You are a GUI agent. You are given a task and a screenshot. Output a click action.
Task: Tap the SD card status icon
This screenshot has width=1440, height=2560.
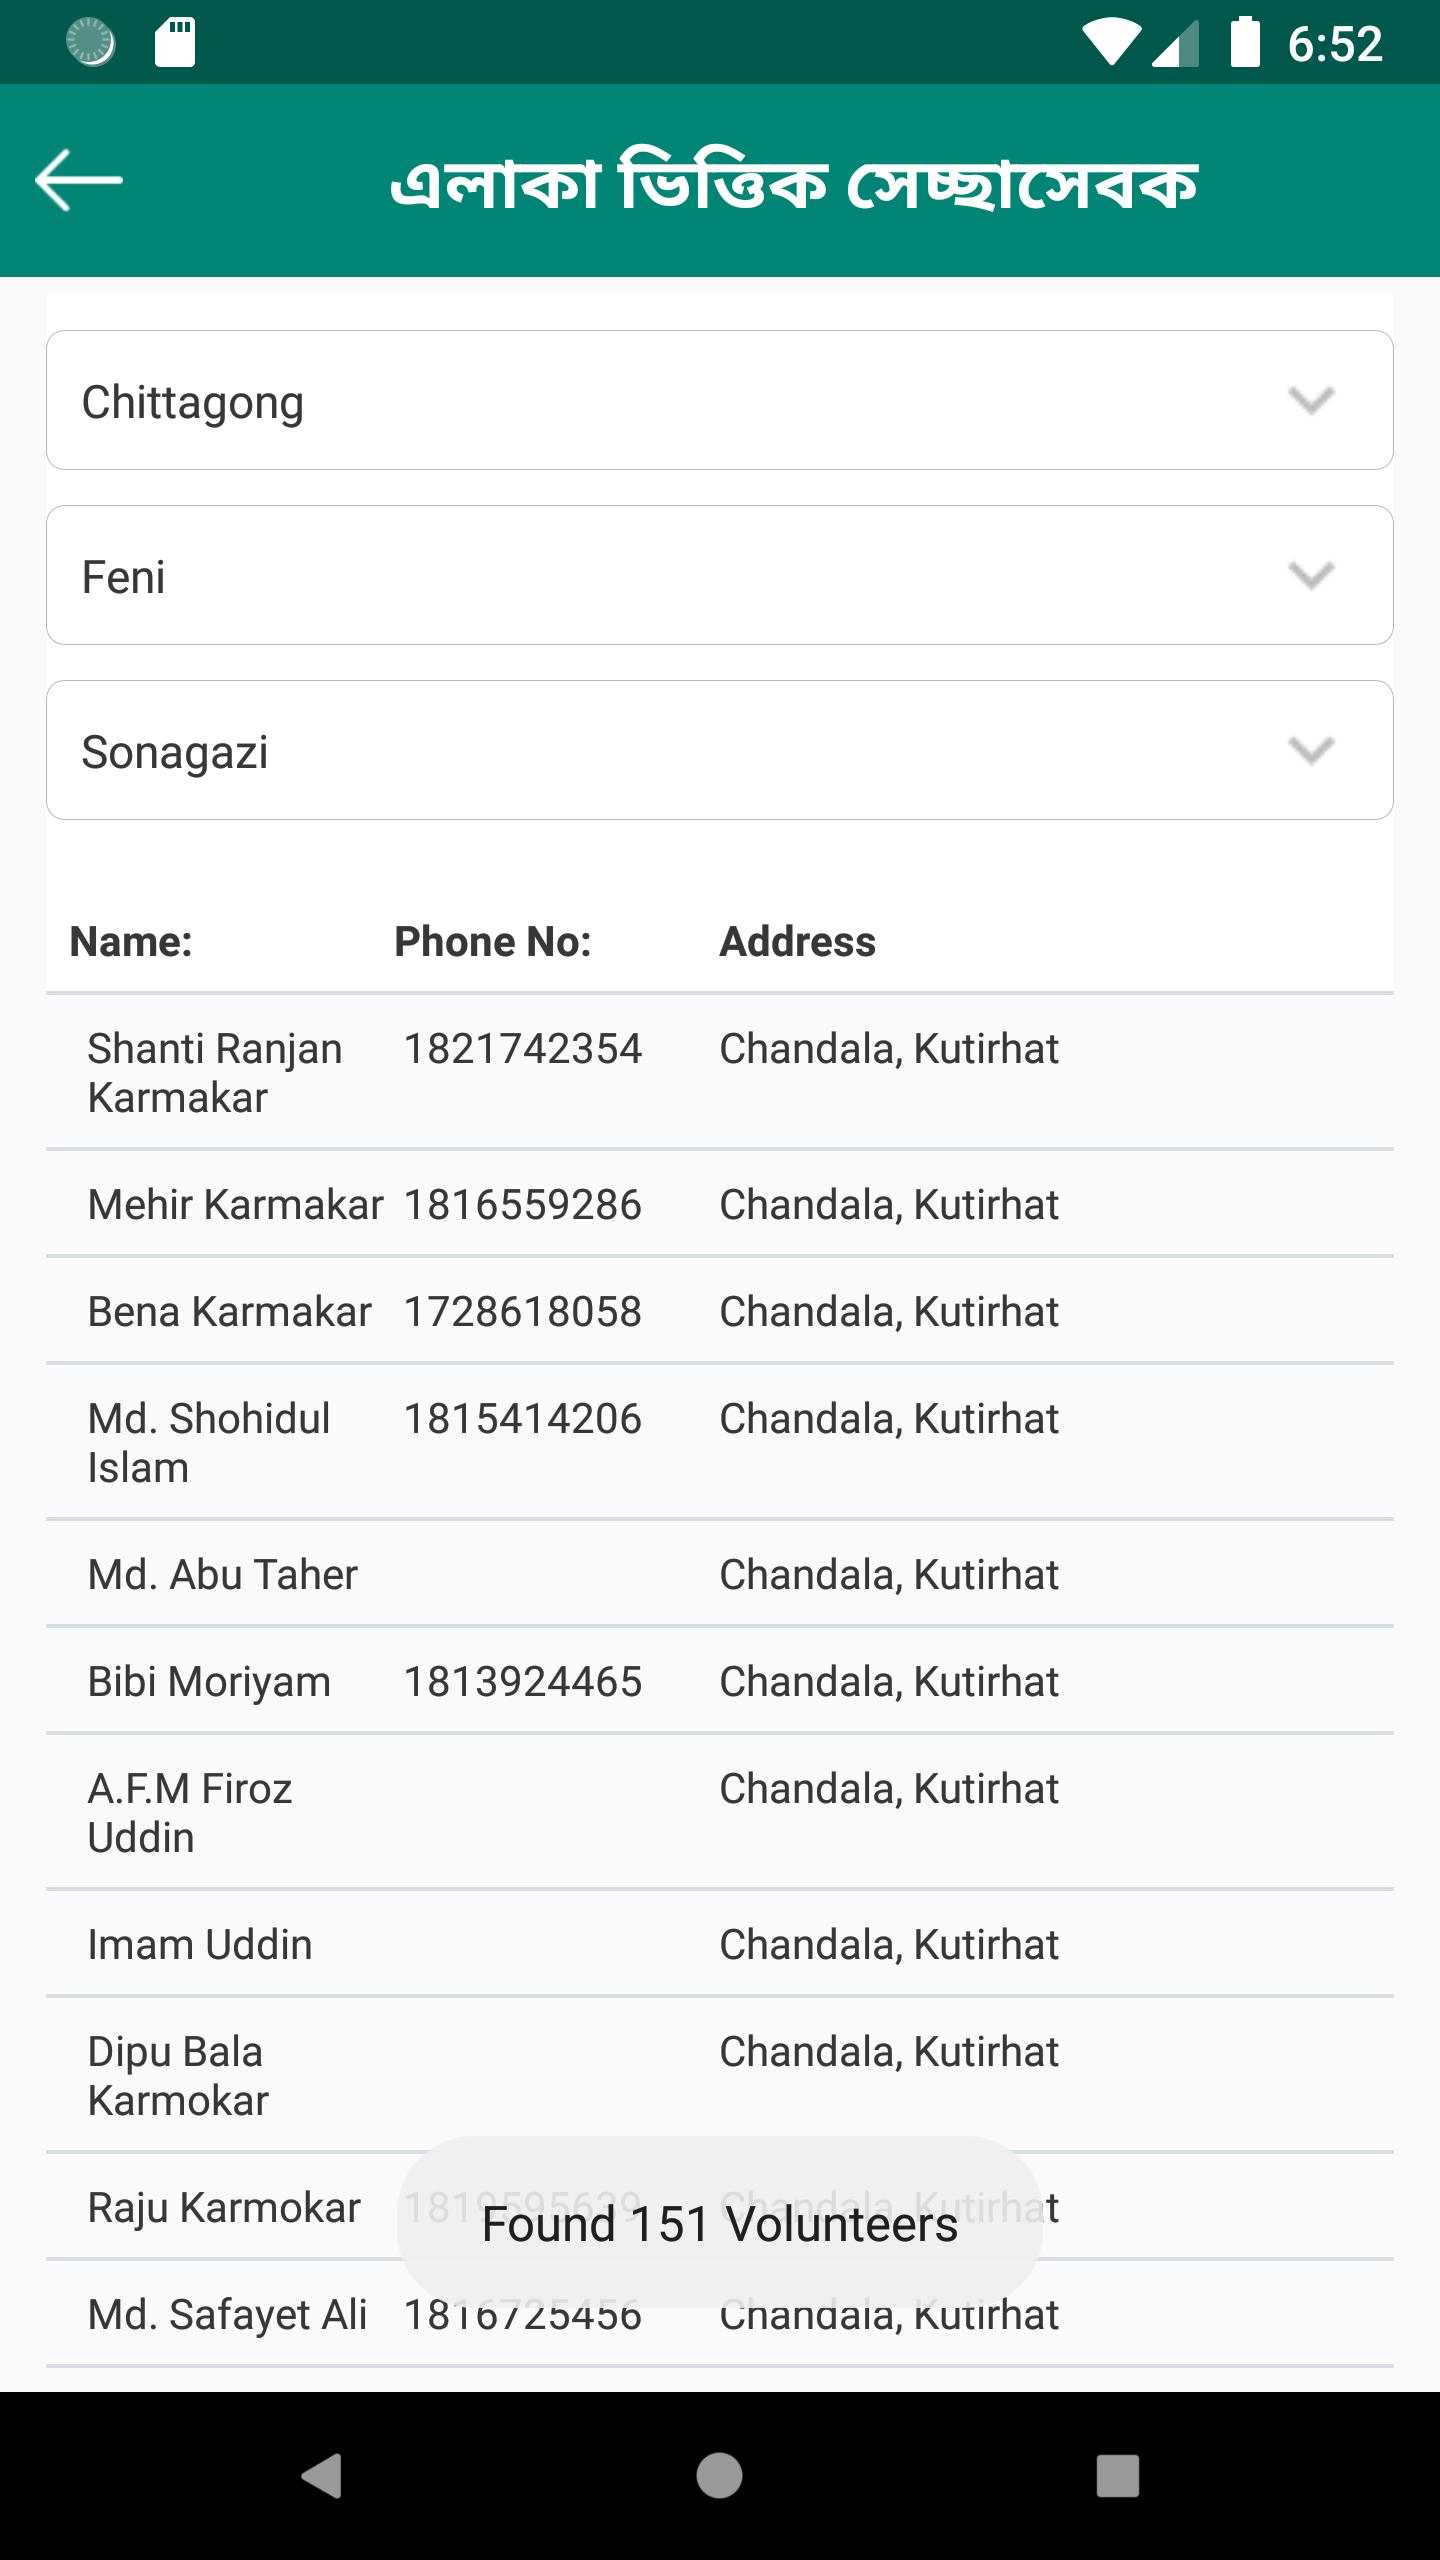(x=175, y=43)
